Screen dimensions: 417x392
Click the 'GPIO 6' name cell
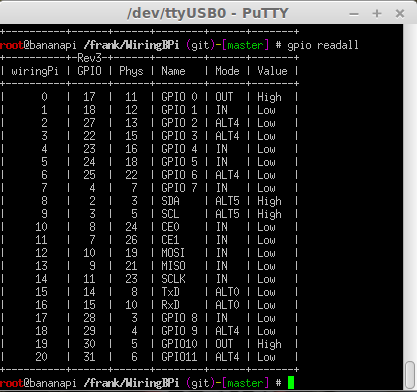(x=179, y=175)
